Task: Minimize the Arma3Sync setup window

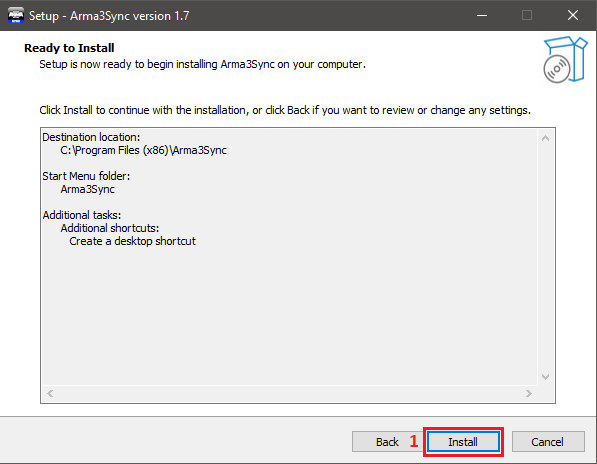Action: (x=482, y=15)
